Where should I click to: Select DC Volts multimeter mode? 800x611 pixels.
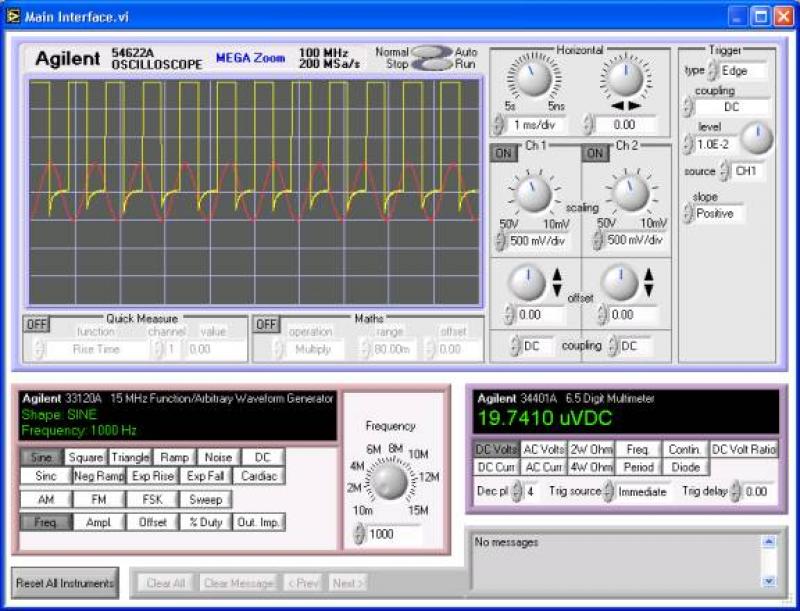click(496, 449)
